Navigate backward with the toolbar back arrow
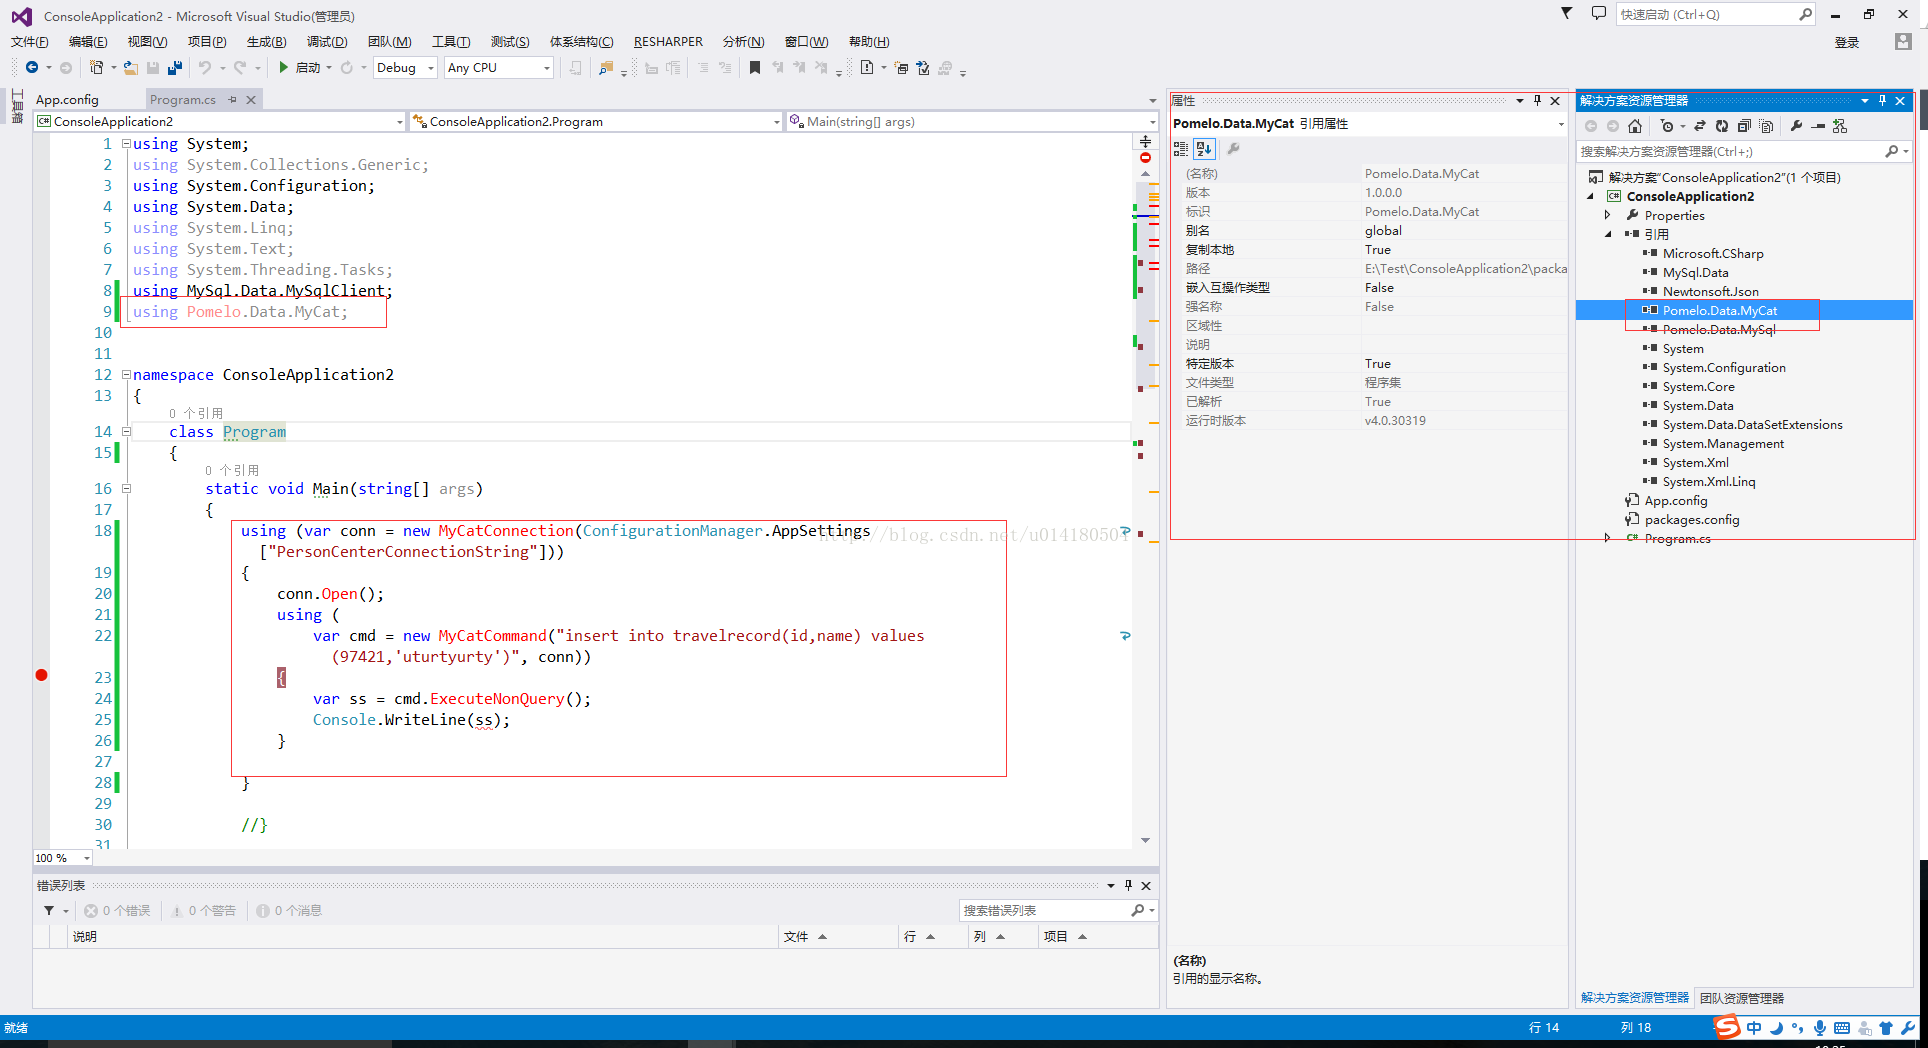This screenshot has width=1928, height=1048. point(32,67)
